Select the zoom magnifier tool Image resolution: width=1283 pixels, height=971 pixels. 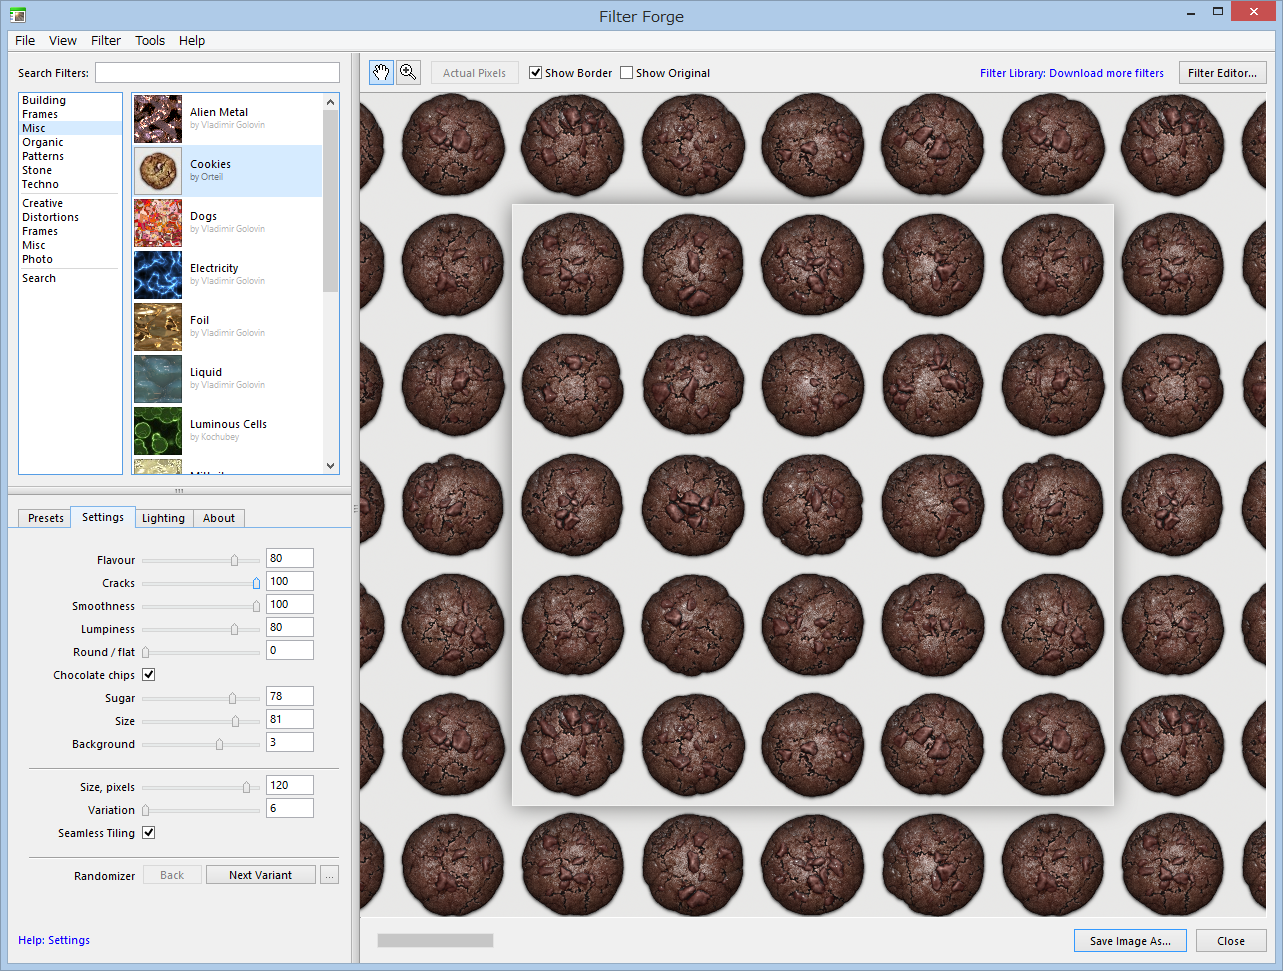408,72
